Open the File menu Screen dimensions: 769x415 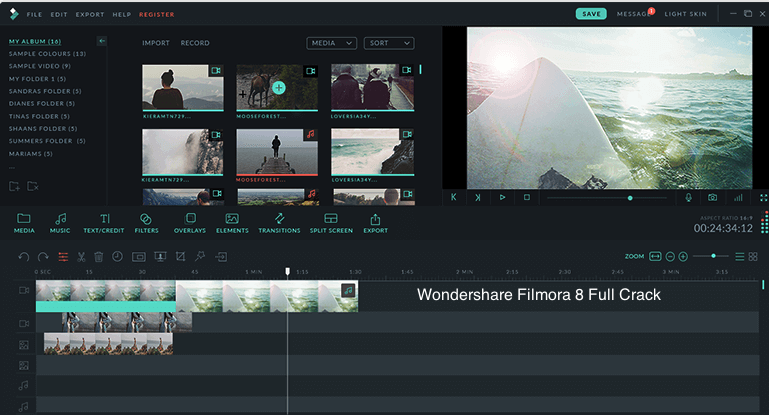[34, 15]
